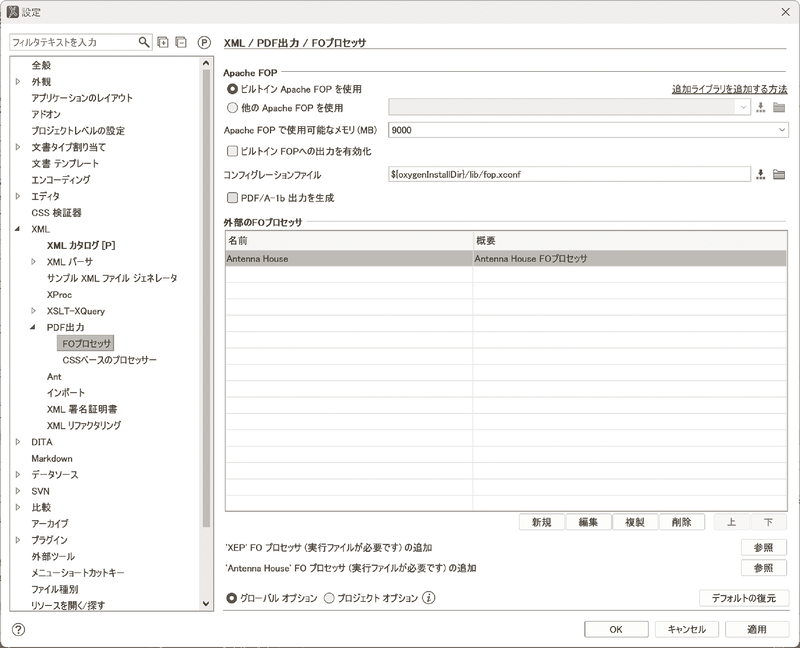
Task: Expand the データソース tree node
Action: (18, 475)
